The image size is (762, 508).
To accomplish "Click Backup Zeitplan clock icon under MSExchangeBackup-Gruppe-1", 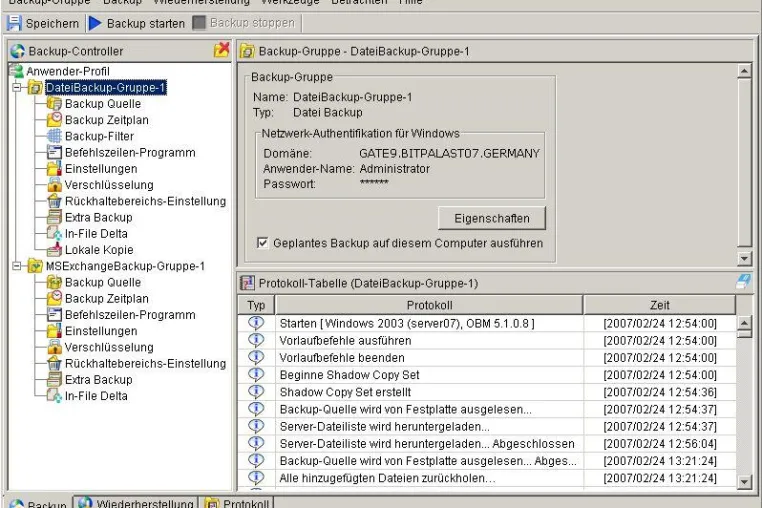I will point(54,298).
